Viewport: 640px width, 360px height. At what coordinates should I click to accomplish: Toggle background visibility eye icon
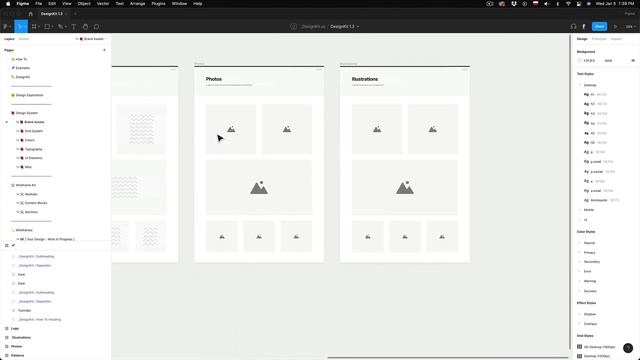(x=633, y=60)
